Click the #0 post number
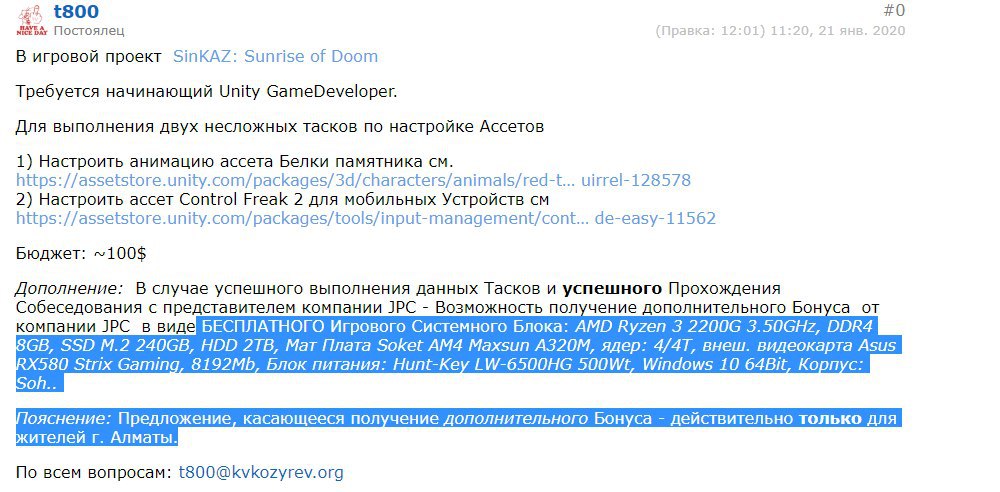This screenshot has height=492, width=1000. [893, 10]
